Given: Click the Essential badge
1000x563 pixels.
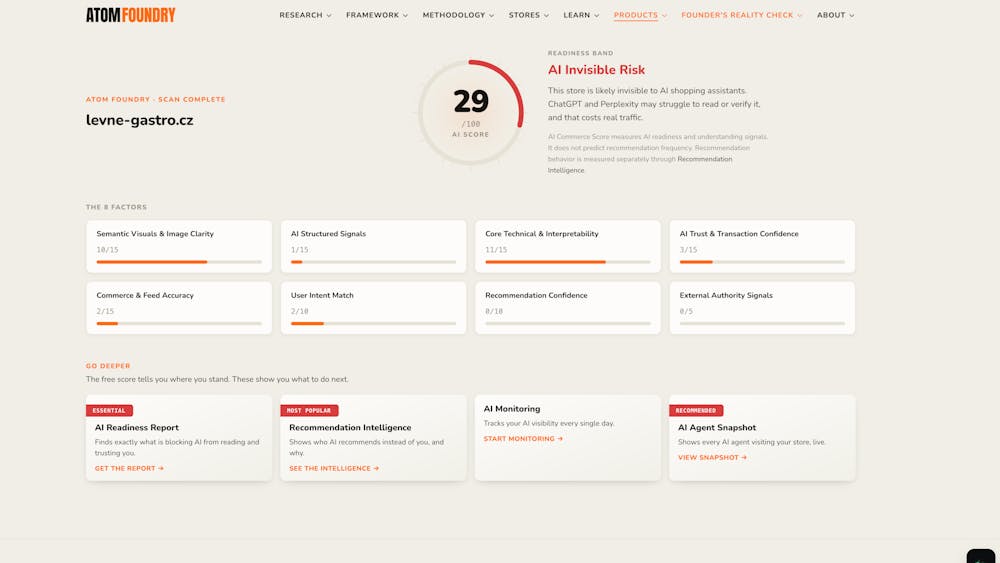Looking at the screenshot, I should pyautogui.click(x=109, y=411).
